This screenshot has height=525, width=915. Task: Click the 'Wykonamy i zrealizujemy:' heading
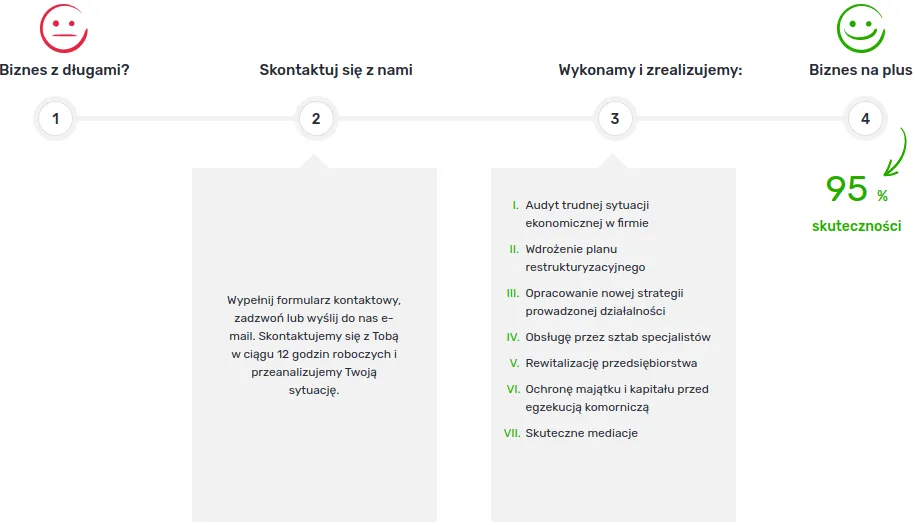click(x=650, y=70)
